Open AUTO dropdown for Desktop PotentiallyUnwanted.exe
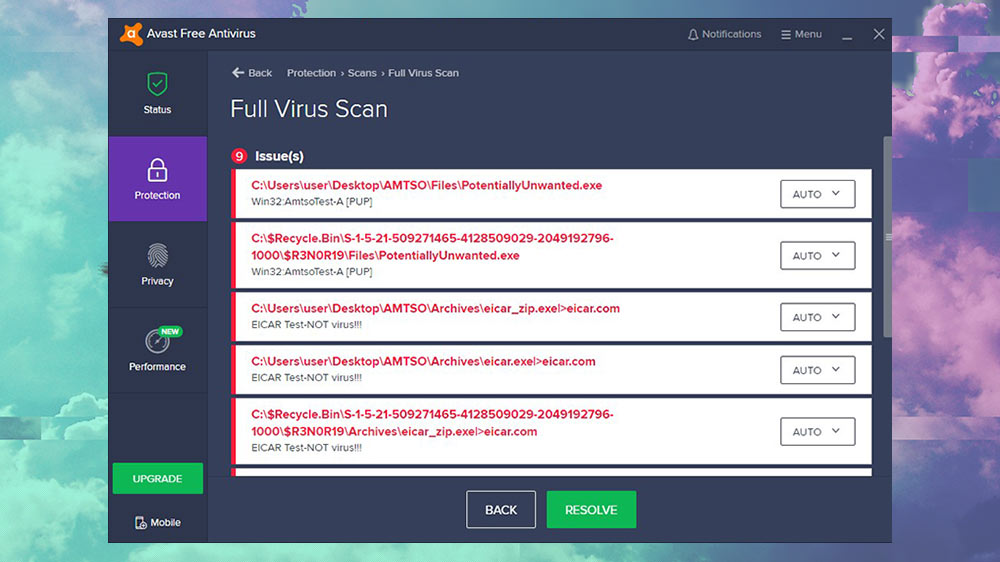1000x562 pixels. [818, 194]
